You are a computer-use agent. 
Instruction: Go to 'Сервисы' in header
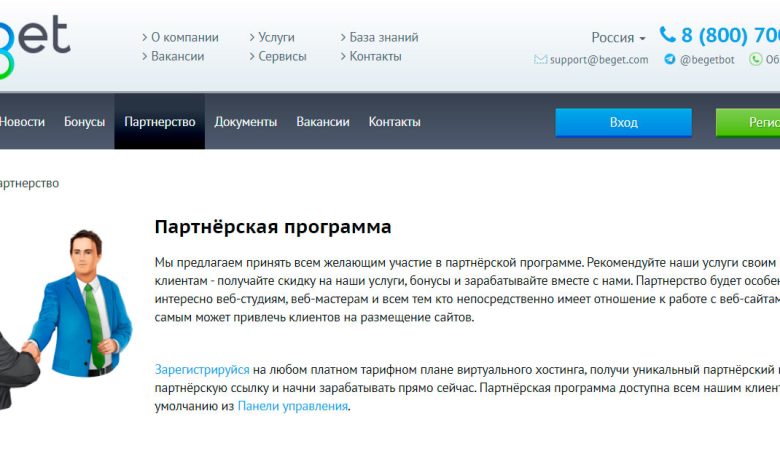282,57
